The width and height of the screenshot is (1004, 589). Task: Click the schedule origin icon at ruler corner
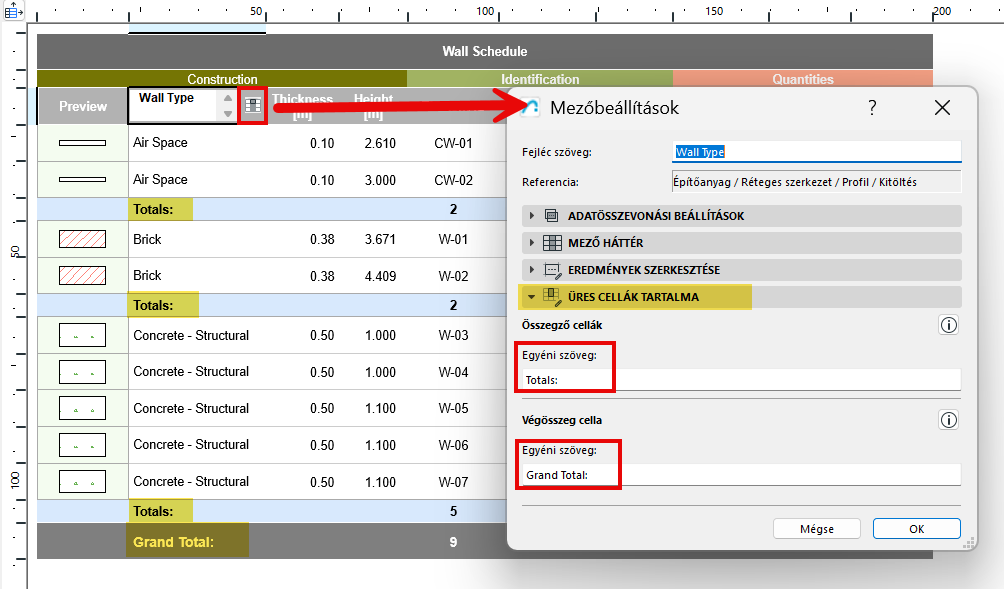click(13, 10)
